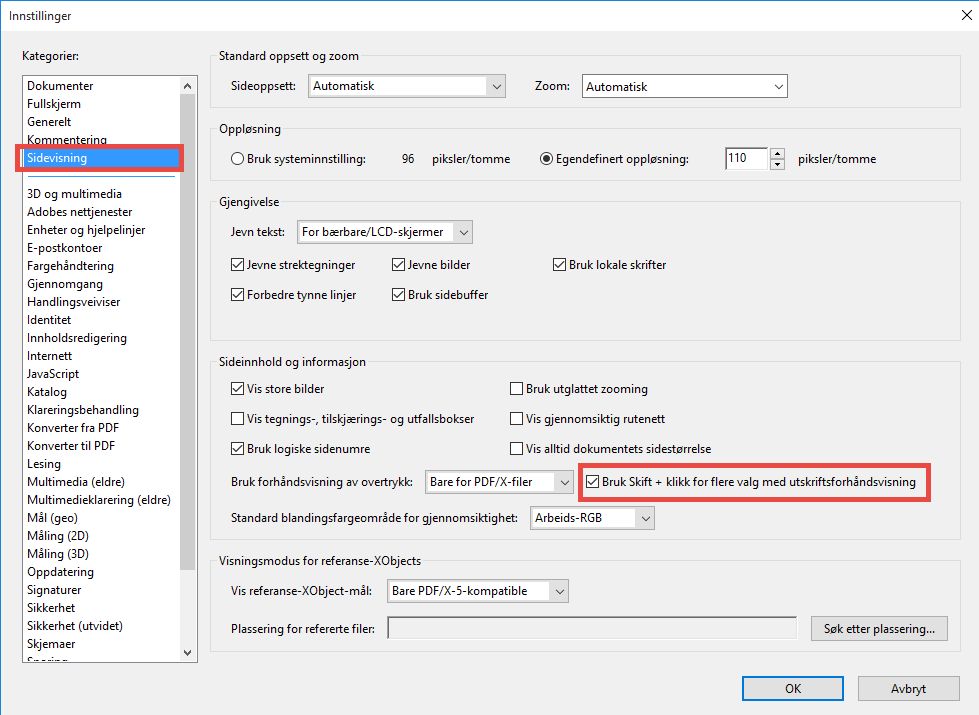Choose Enheter og hjelpelinjer category

[x=86, y=230]
